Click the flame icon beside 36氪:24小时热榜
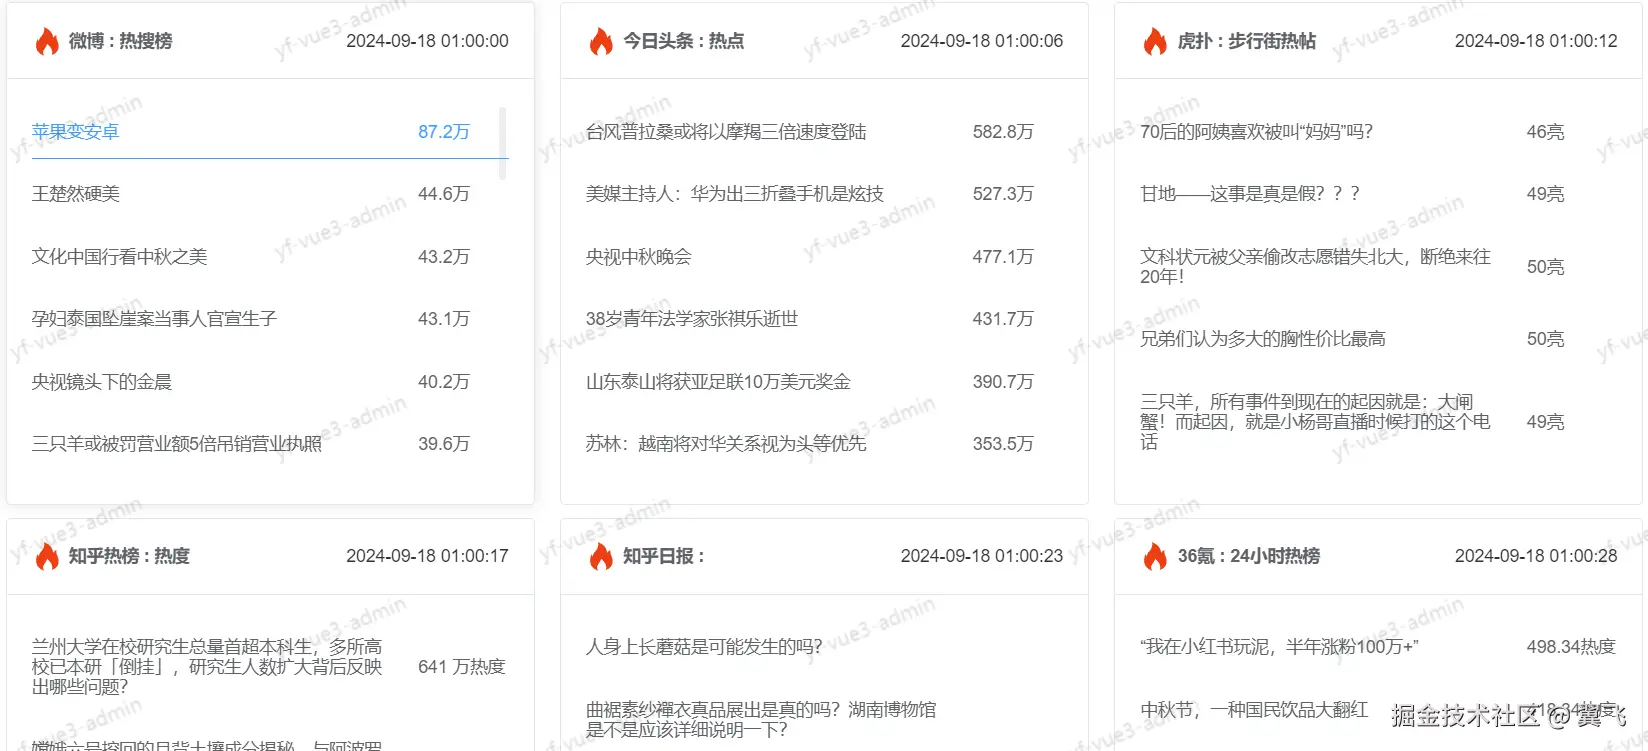 click(1155, 556)
